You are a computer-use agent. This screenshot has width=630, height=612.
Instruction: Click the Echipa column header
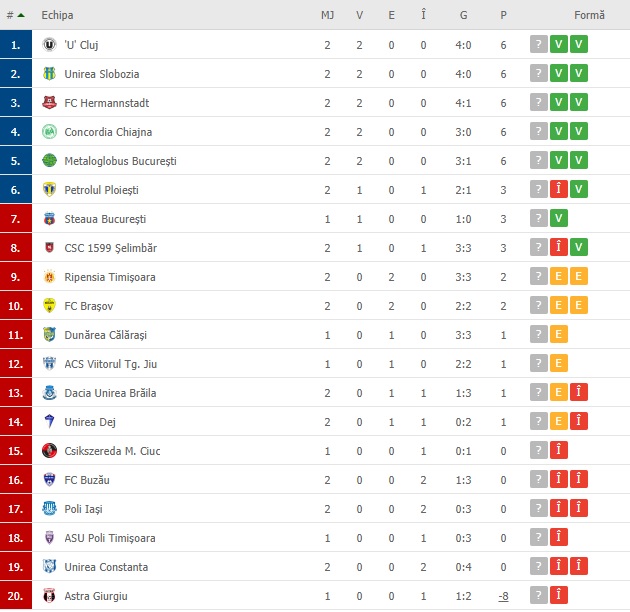[57, 15]
